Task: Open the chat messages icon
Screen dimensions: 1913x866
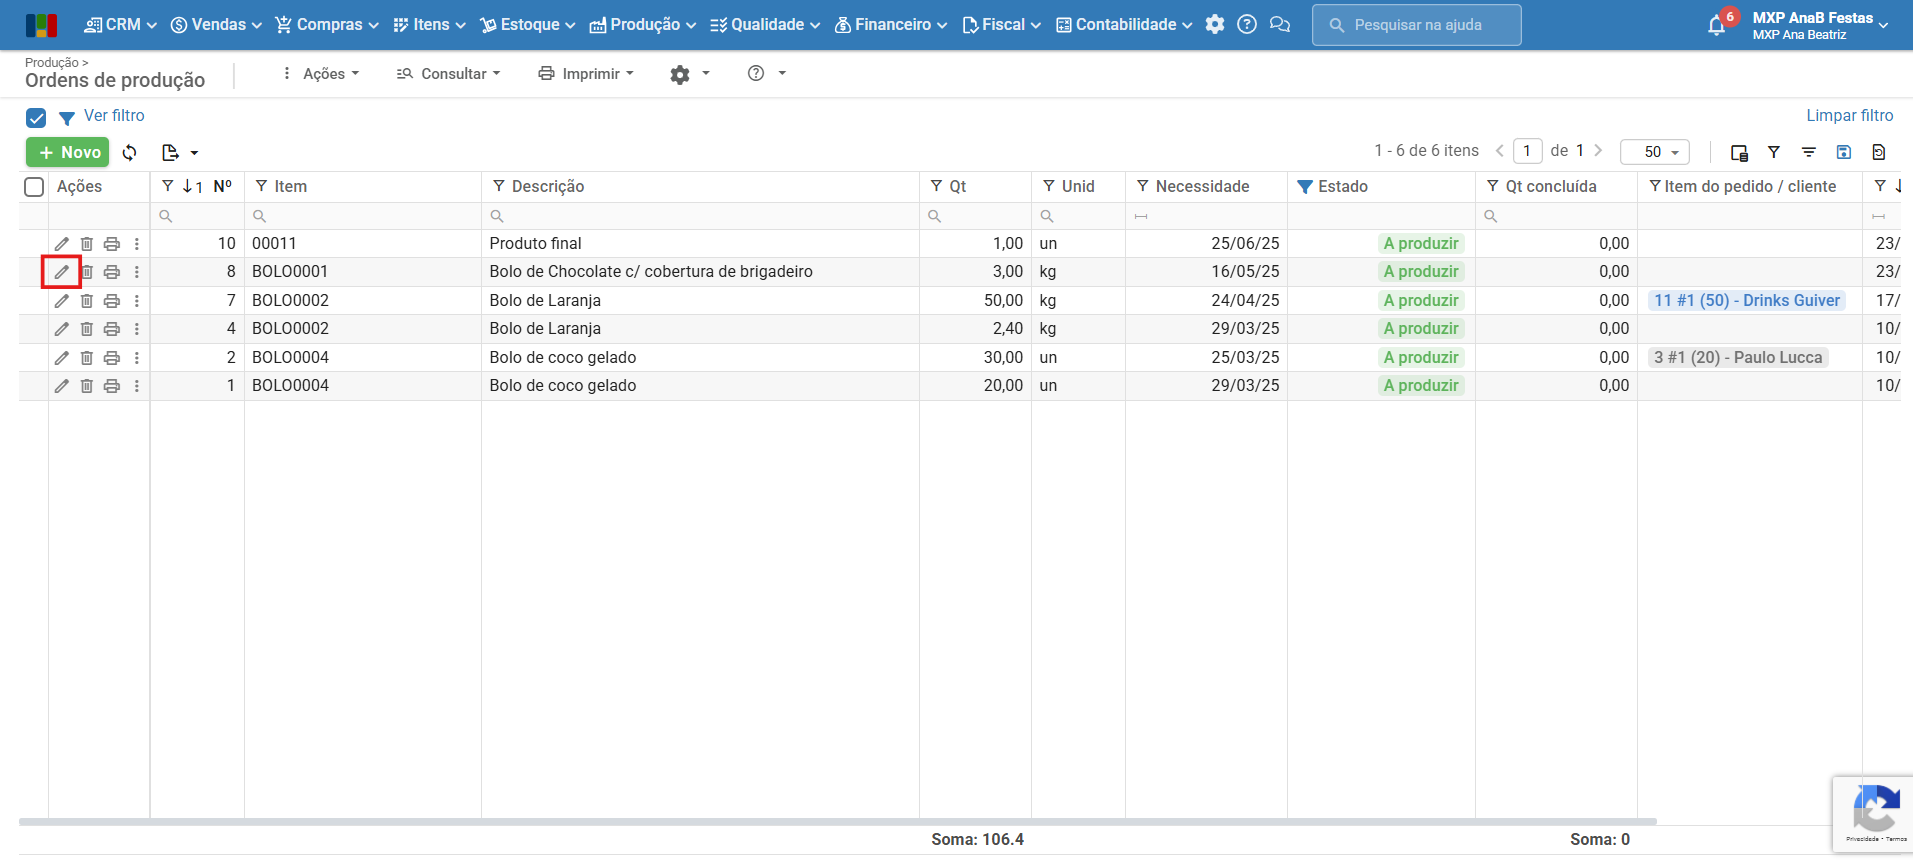Action: pos(1279,25)
